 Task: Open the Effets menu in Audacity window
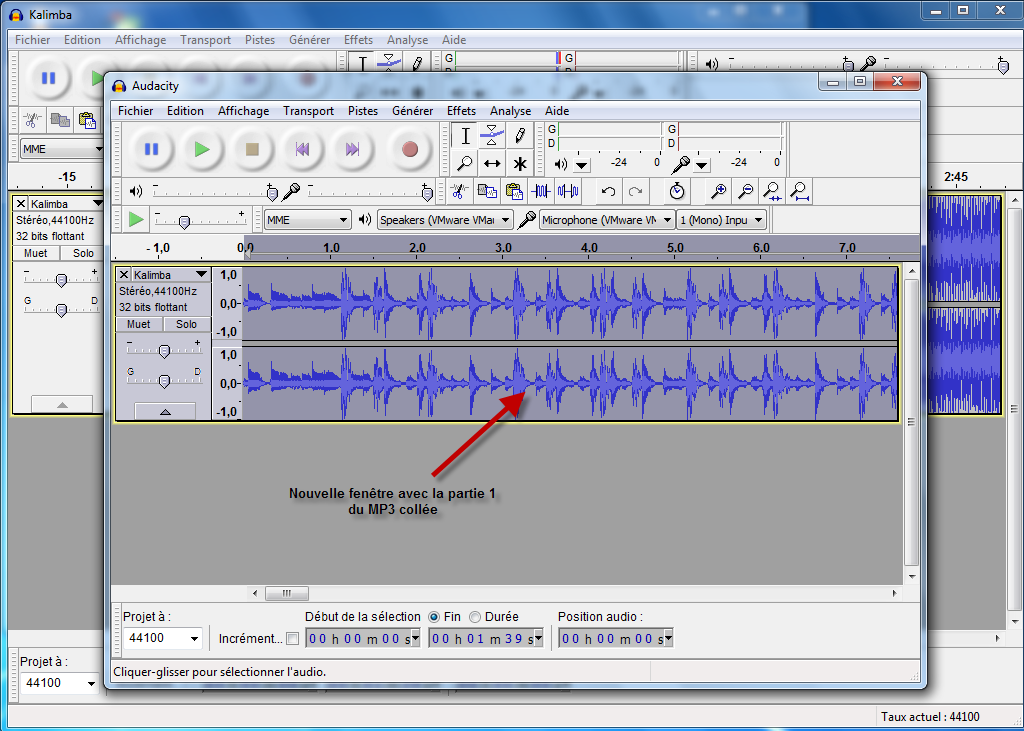coord(461,111)
